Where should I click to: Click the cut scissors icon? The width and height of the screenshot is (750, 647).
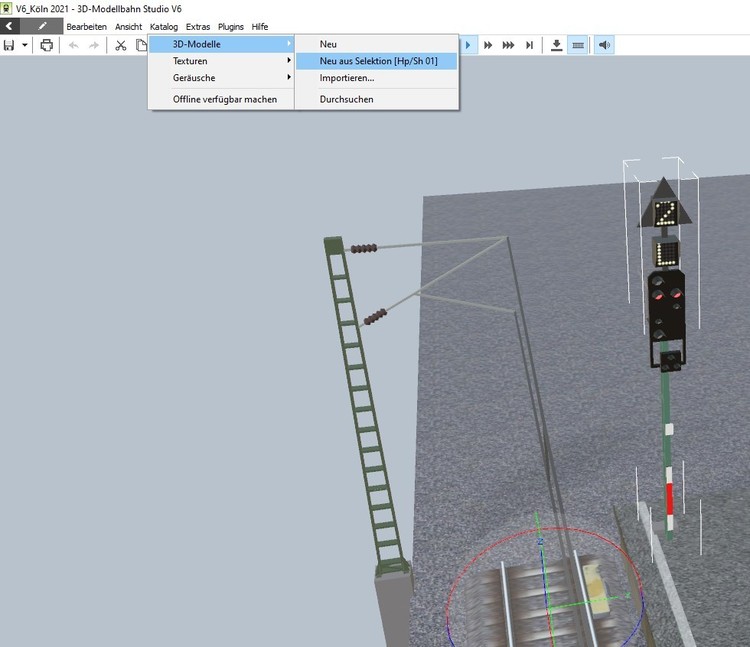120,45
